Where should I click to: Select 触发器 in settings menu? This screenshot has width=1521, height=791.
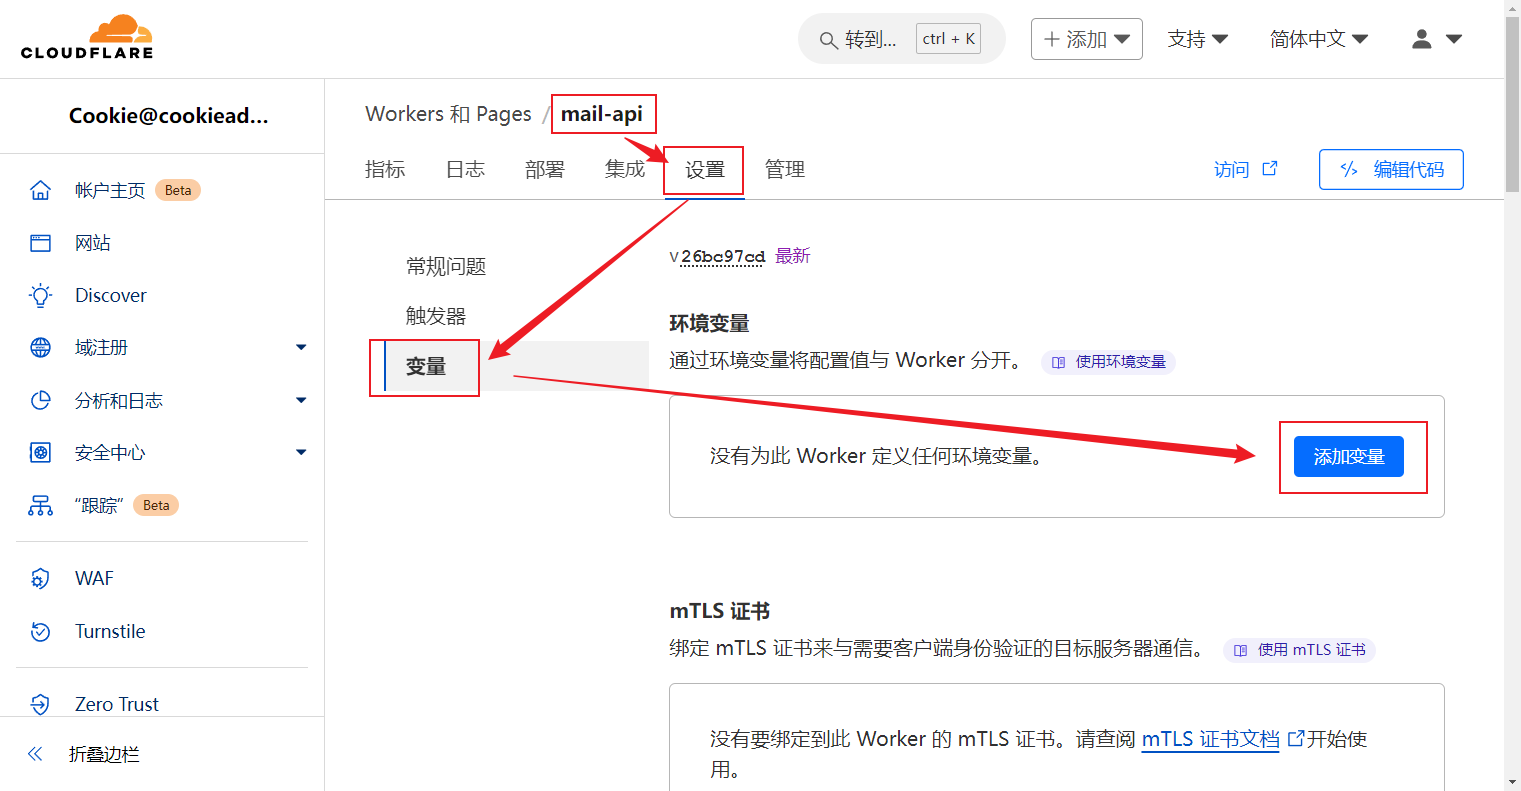coord(436,316)
